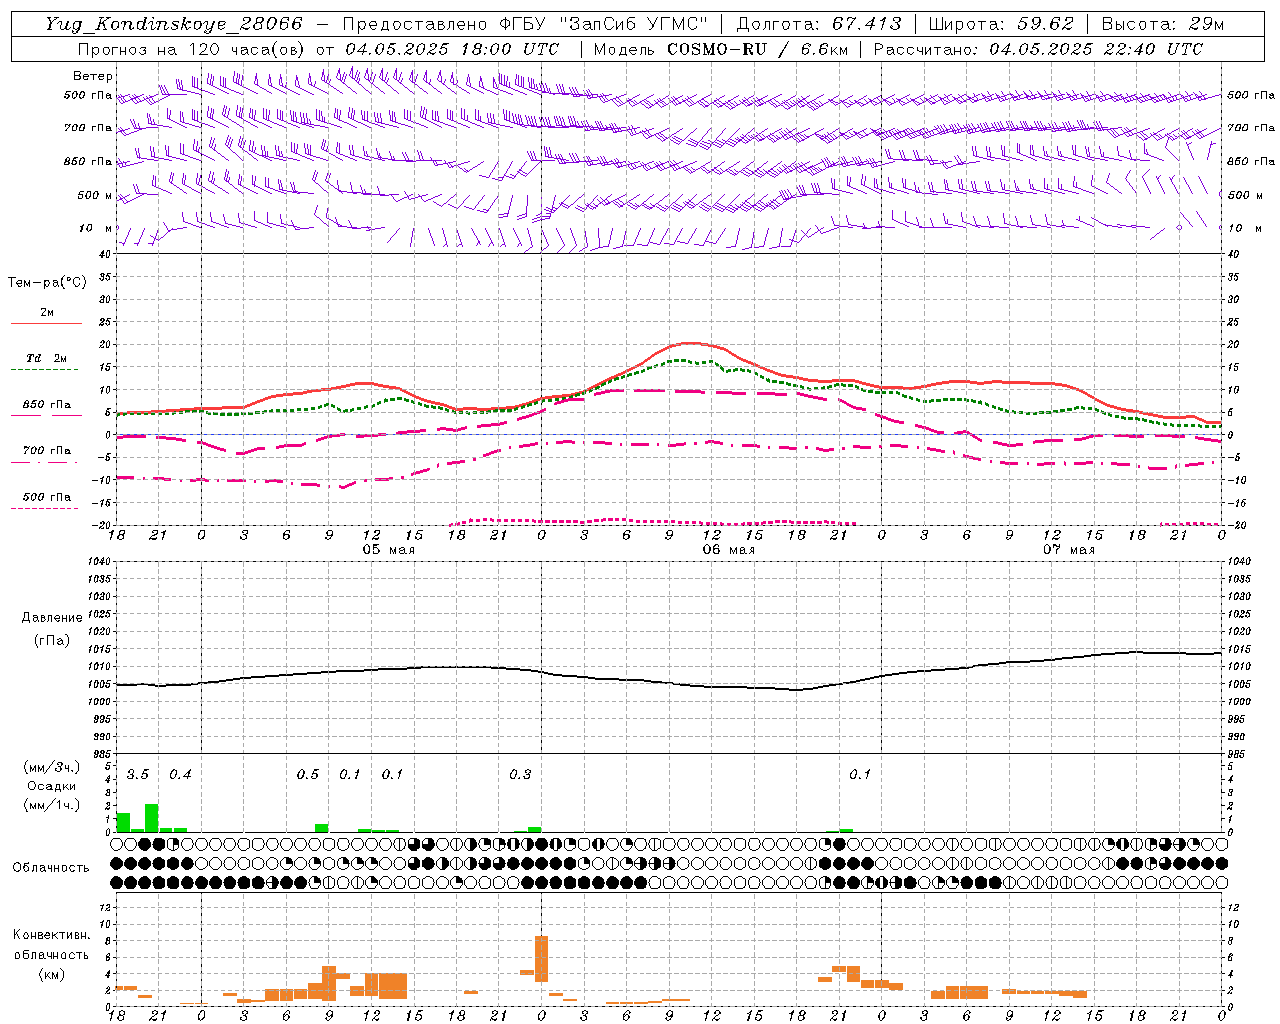Viewport: 1280px width, 1024px height.
Task: Click the '3.5' precipitation total value
Action: coord(138,775)
